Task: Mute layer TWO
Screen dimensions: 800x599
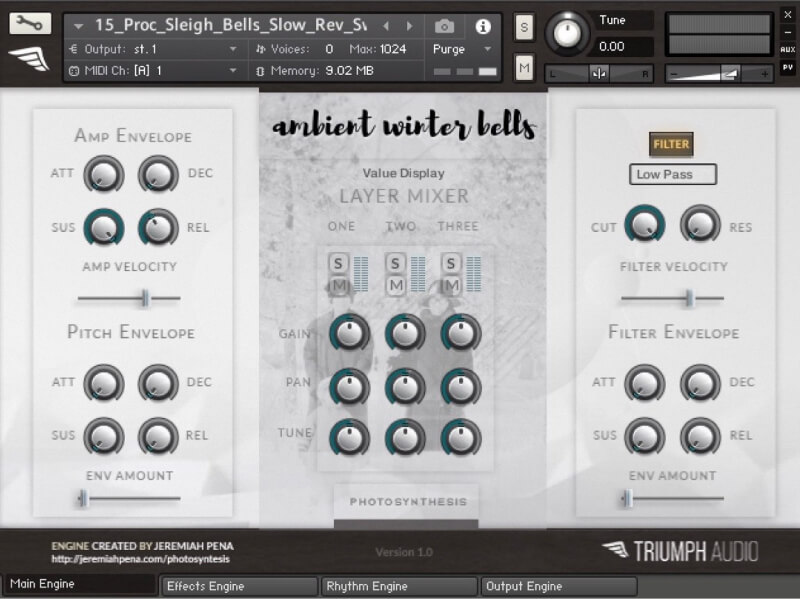Action: click(396, 285)
